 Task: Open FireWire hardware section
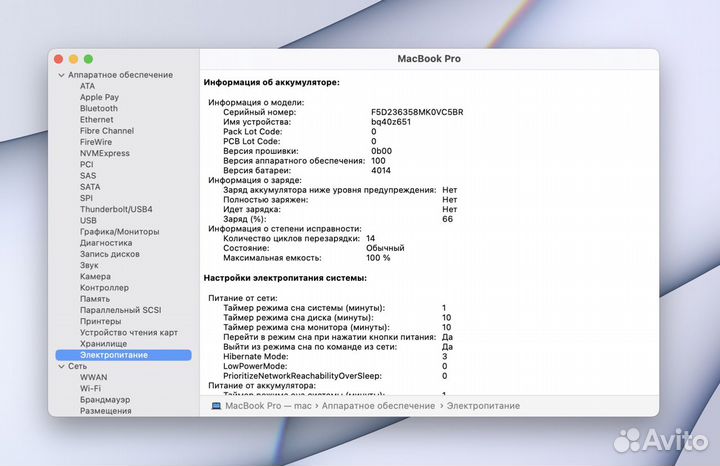click(x=96, y=142)
